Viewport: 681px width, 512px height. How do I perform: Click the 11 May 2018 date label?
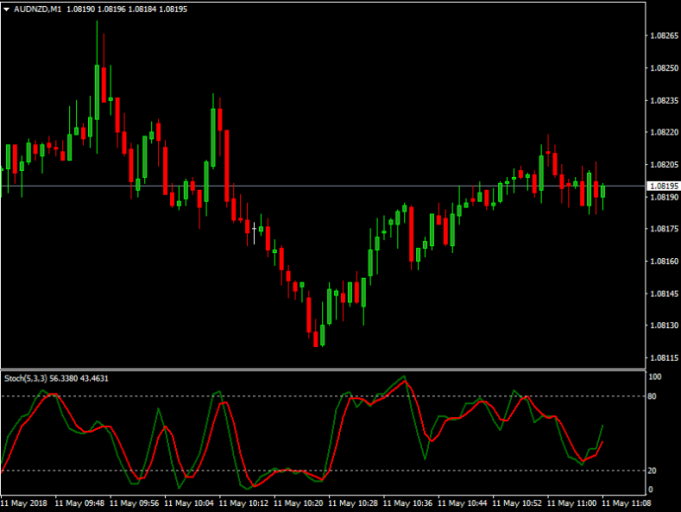pyautogui.click(x=26, y=503)
